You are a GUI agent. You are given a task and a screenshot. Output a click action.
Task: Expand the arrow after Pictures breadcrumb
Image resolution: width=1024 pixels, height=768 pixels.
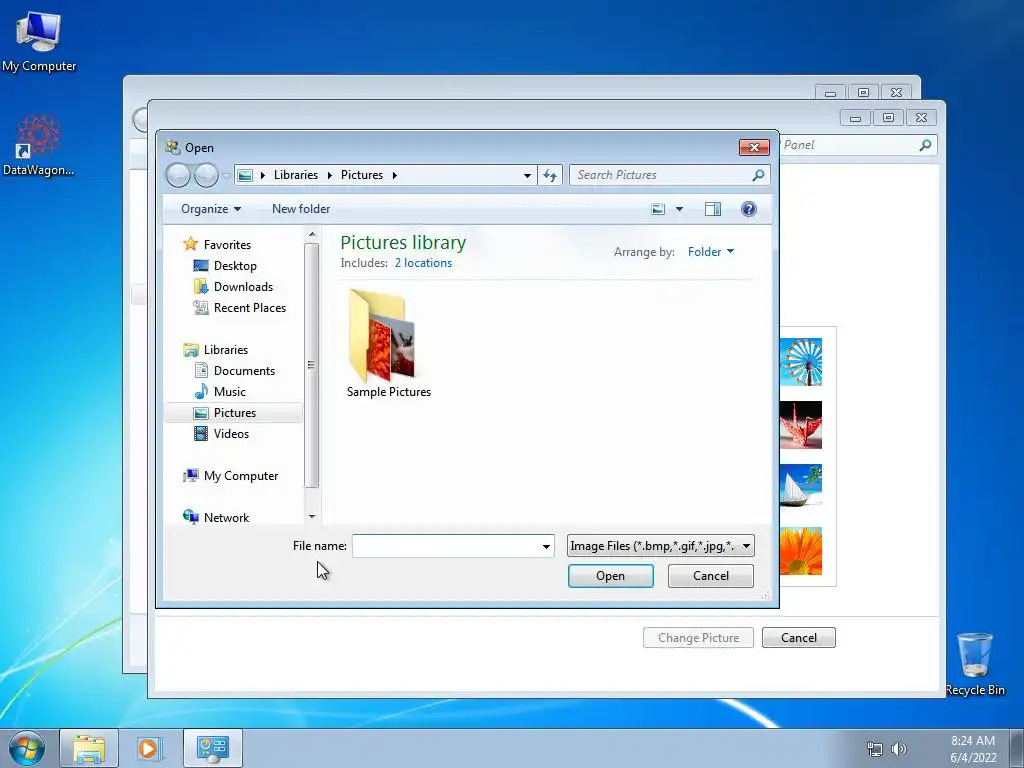point(394,175)
